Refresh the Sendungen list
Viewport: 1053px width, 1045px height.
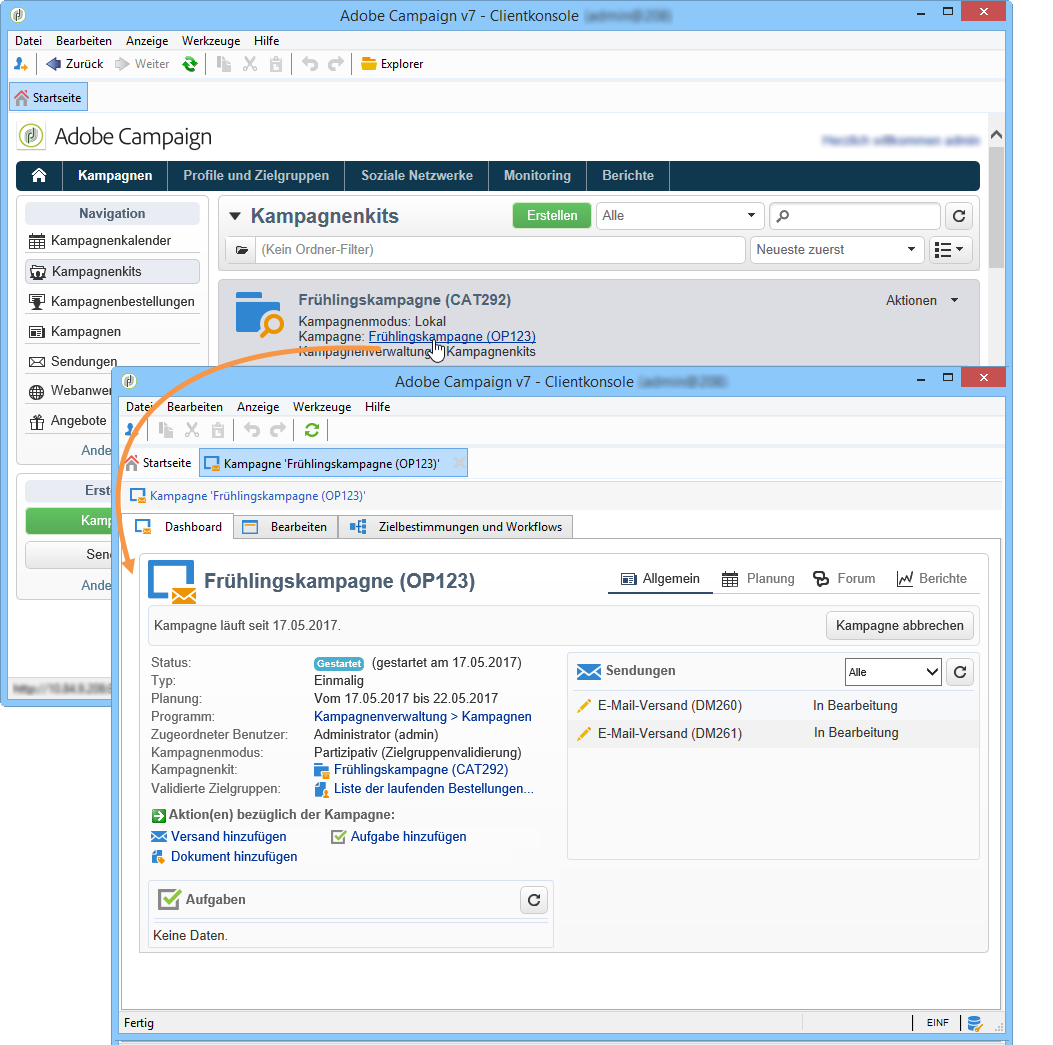point(960,672)
